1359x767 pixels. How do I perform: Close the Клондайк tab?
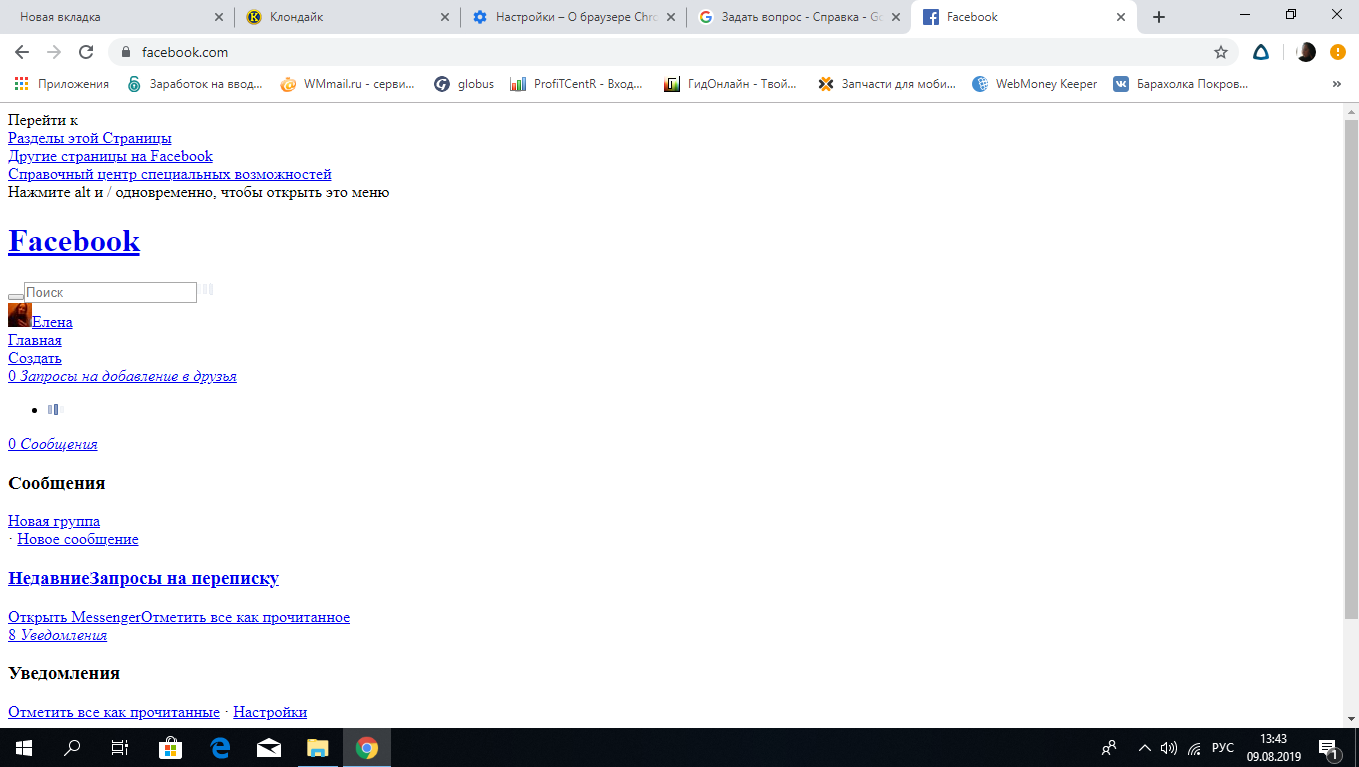pos(445,17)
